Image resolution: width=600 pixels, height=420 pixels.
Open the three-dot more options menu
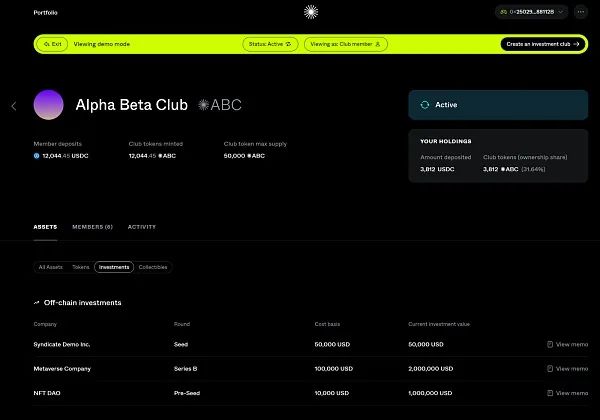581,12
